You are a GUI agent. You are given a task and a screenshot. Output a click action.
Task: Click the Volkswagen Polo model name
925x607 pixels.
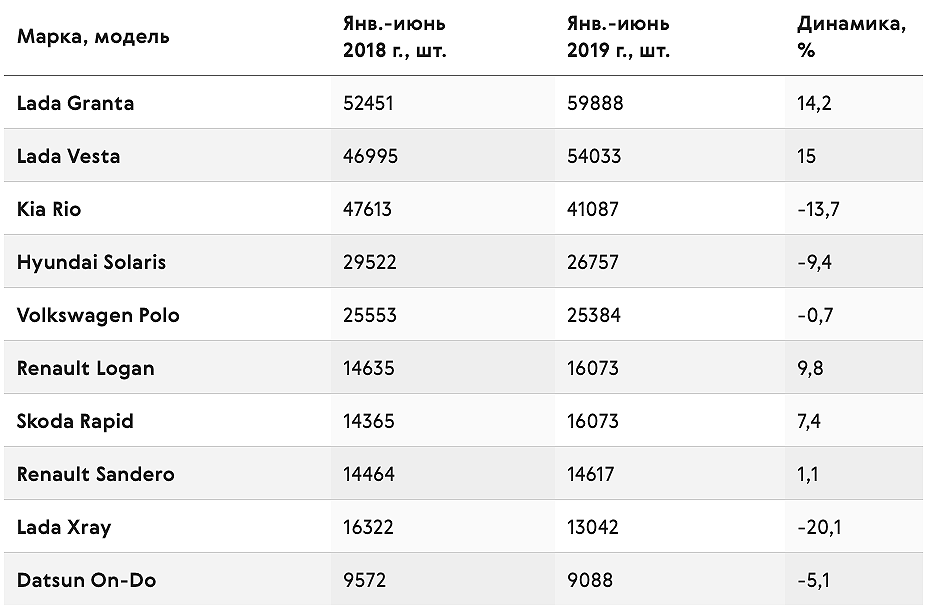click(98, 316)
